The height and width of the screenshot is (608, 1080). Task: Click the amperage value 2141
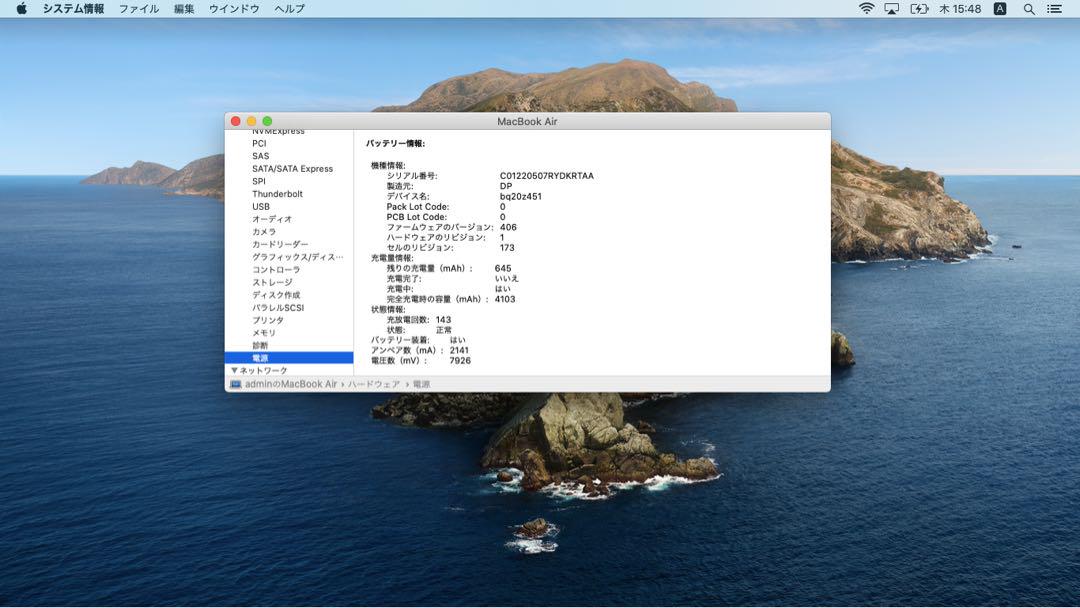click(459, 350)
